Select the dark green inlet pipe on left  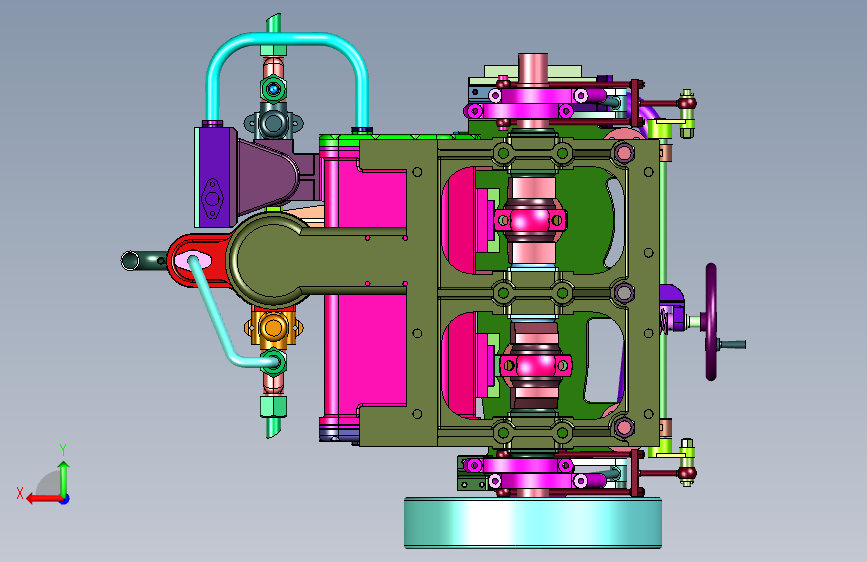click(142, 260)
